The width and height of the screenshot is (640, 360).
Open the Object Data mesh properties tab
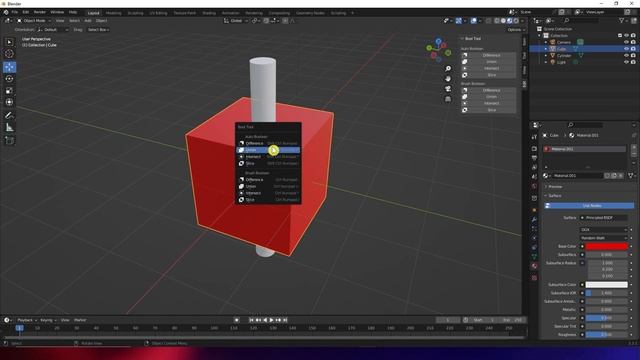pyautogui.click(x=534, y=256)
